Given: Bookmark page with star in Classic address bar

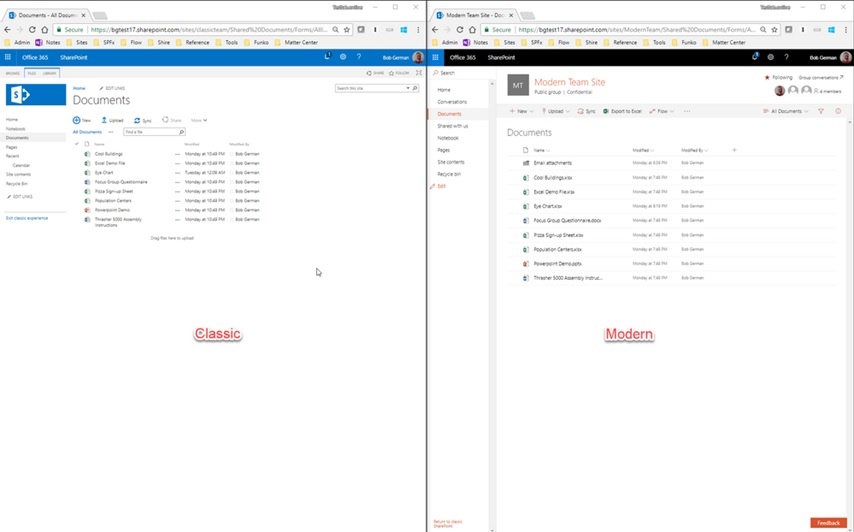Looking at the screenshot, I should (347, 30).
